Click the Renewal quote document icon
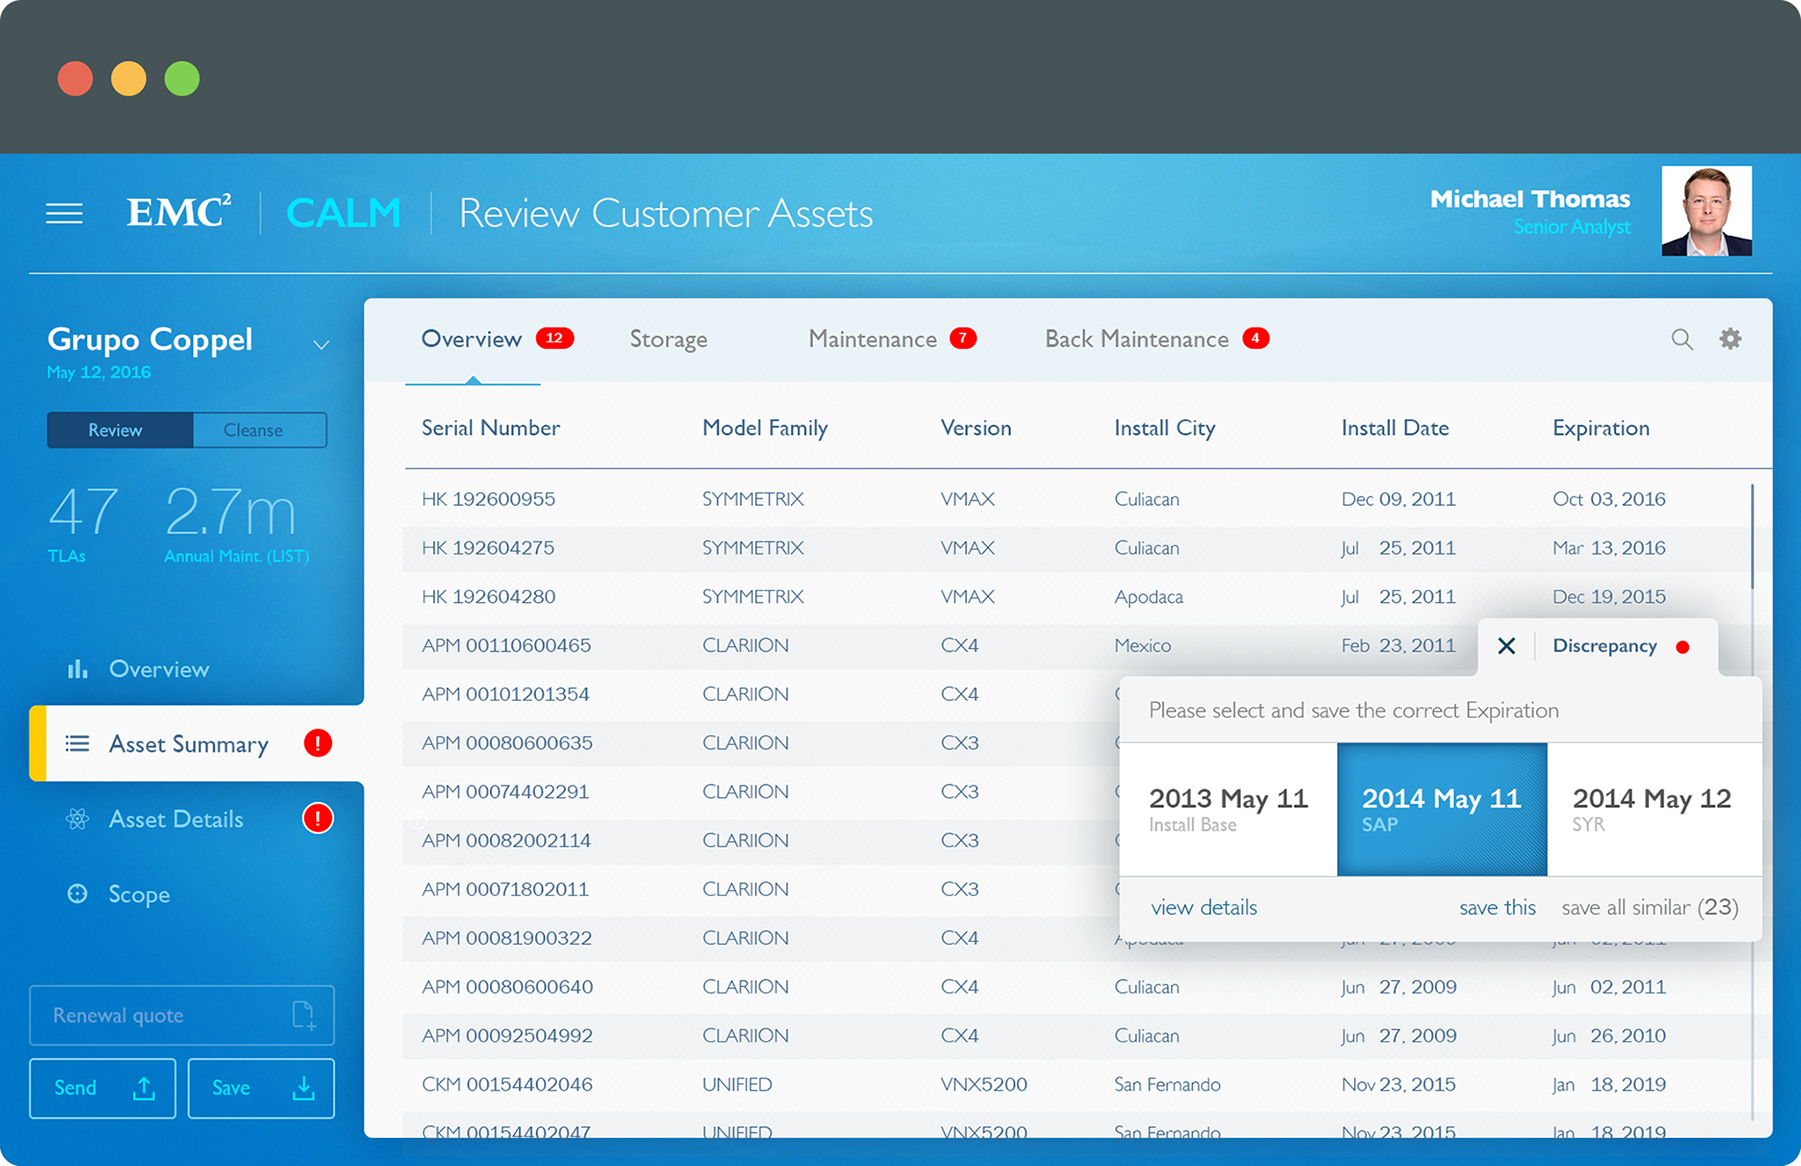This screenshot has height=1166, width=1801. pyautogui.click(x=303, y=1015)
